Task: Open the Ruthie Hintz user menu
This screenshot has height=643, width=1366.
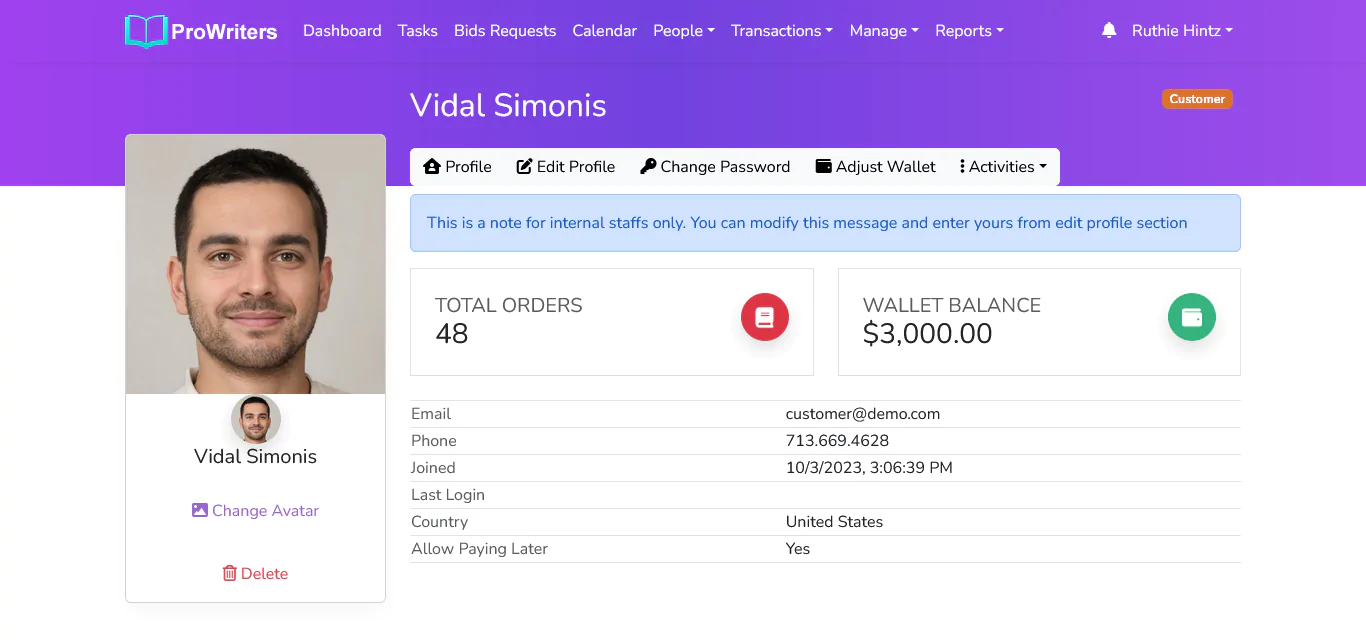Action: coord(1182,31)
